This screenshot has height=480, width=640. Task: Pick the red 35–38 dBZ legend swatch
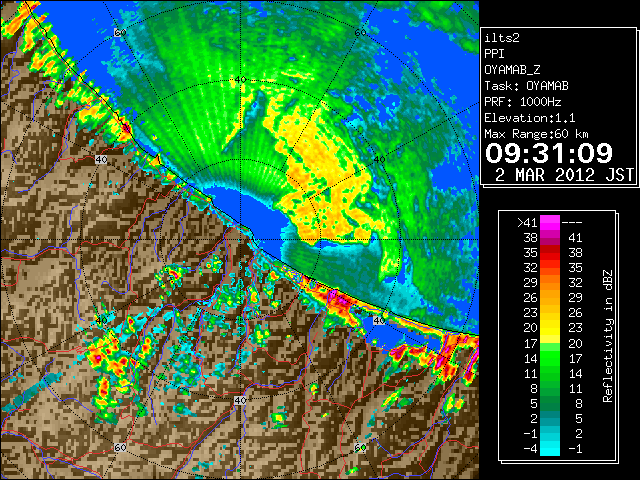(550, 253)
